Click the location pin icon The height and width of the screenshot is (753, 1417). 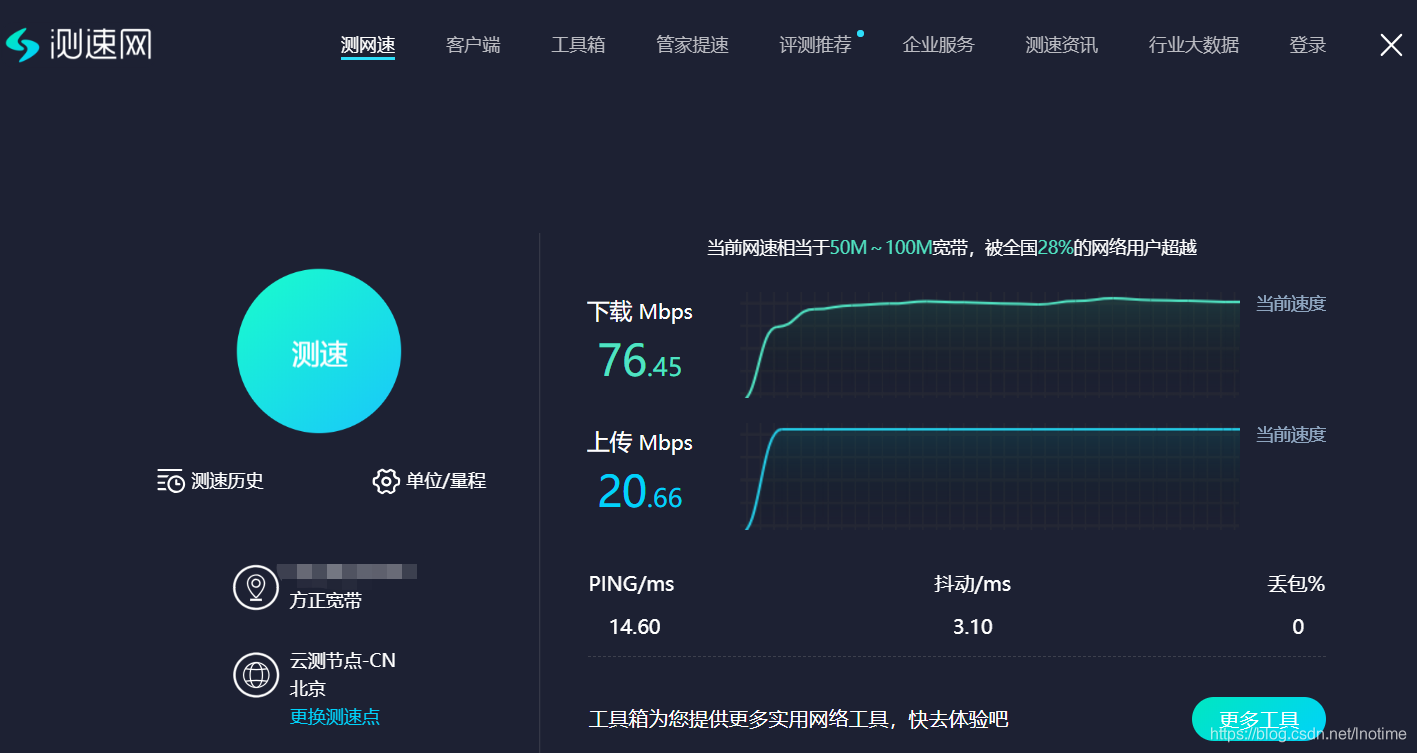[x=256, y=587]
